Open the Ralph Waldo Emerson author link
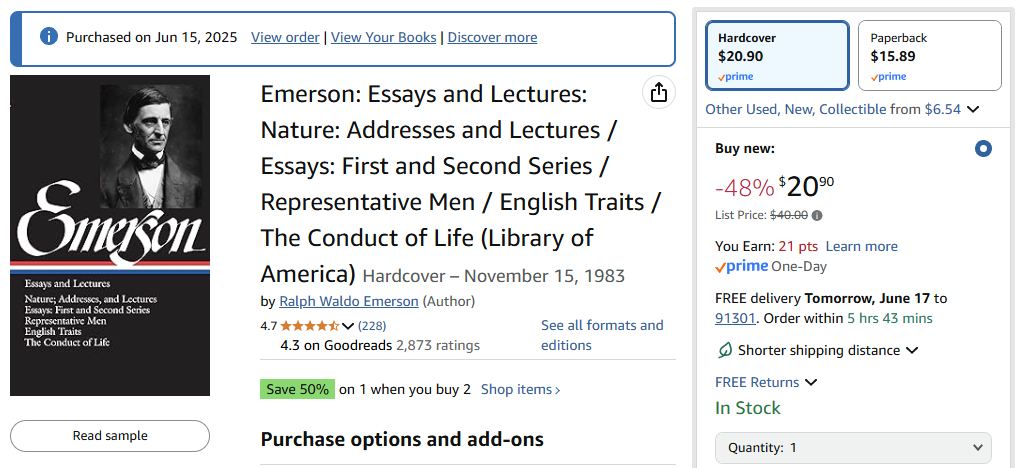 (348, 301)
